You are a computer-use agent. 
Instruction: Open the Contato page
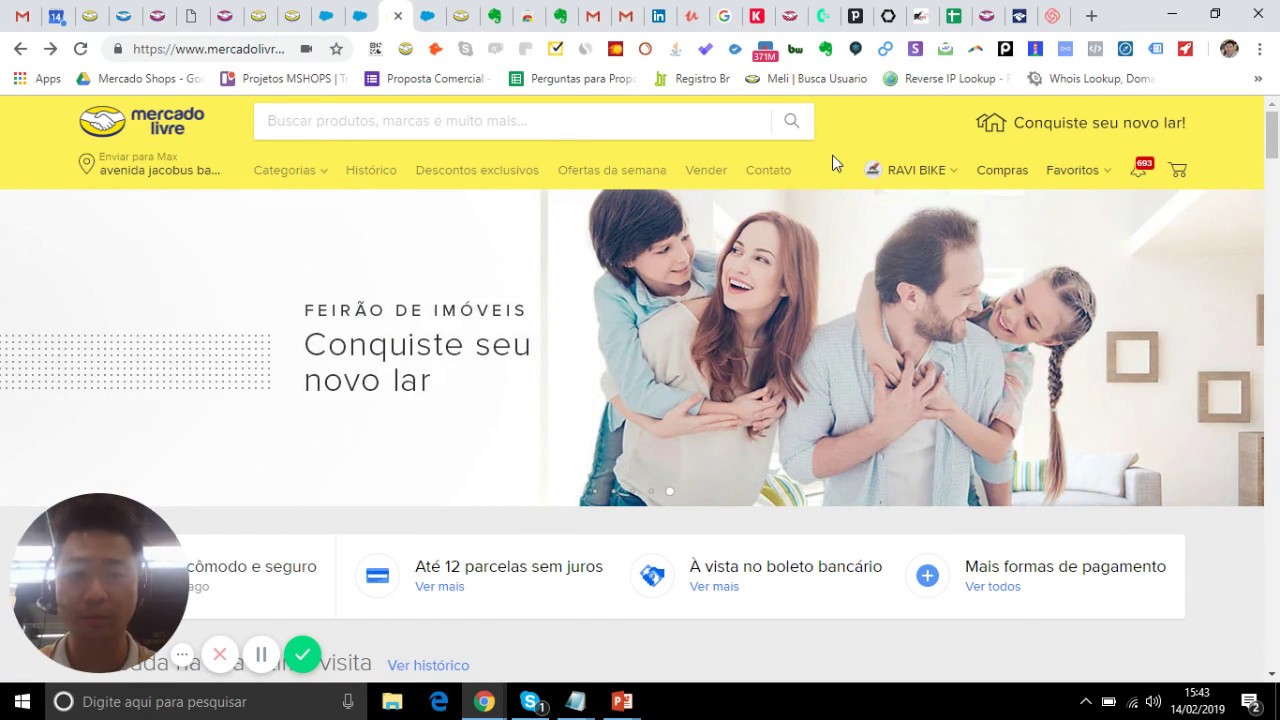click(768, 170)
